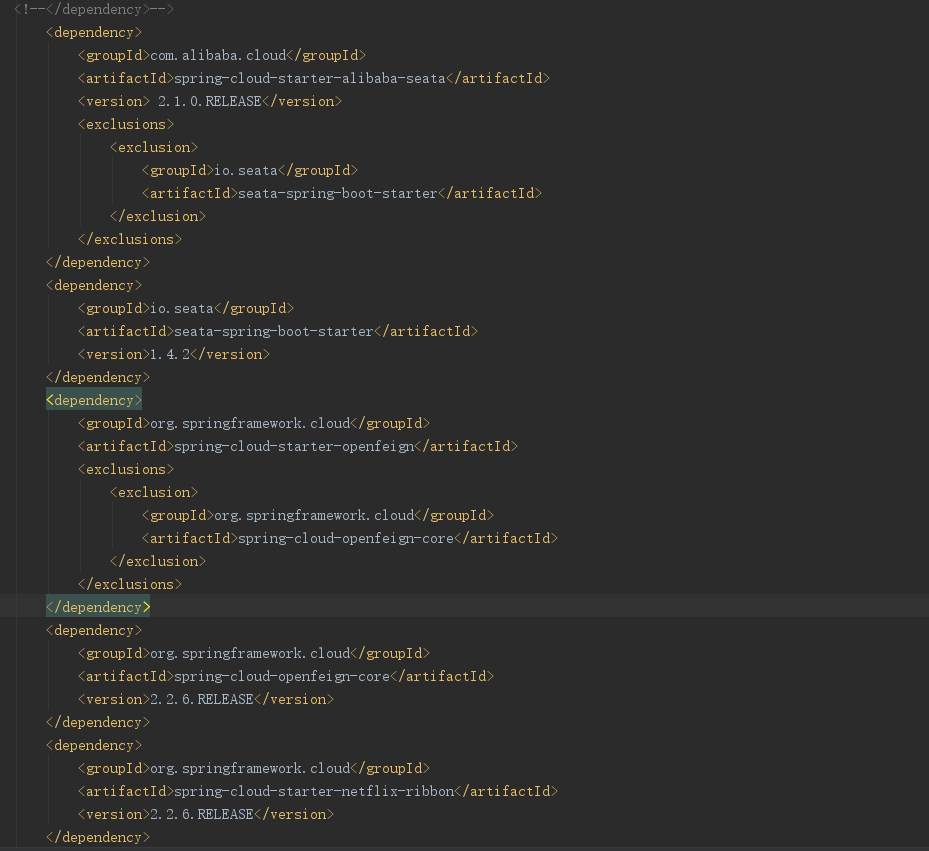
Task: Select the spring-cloud-starter-alibaba-seata artifactId line
Action: coord(313,78)
